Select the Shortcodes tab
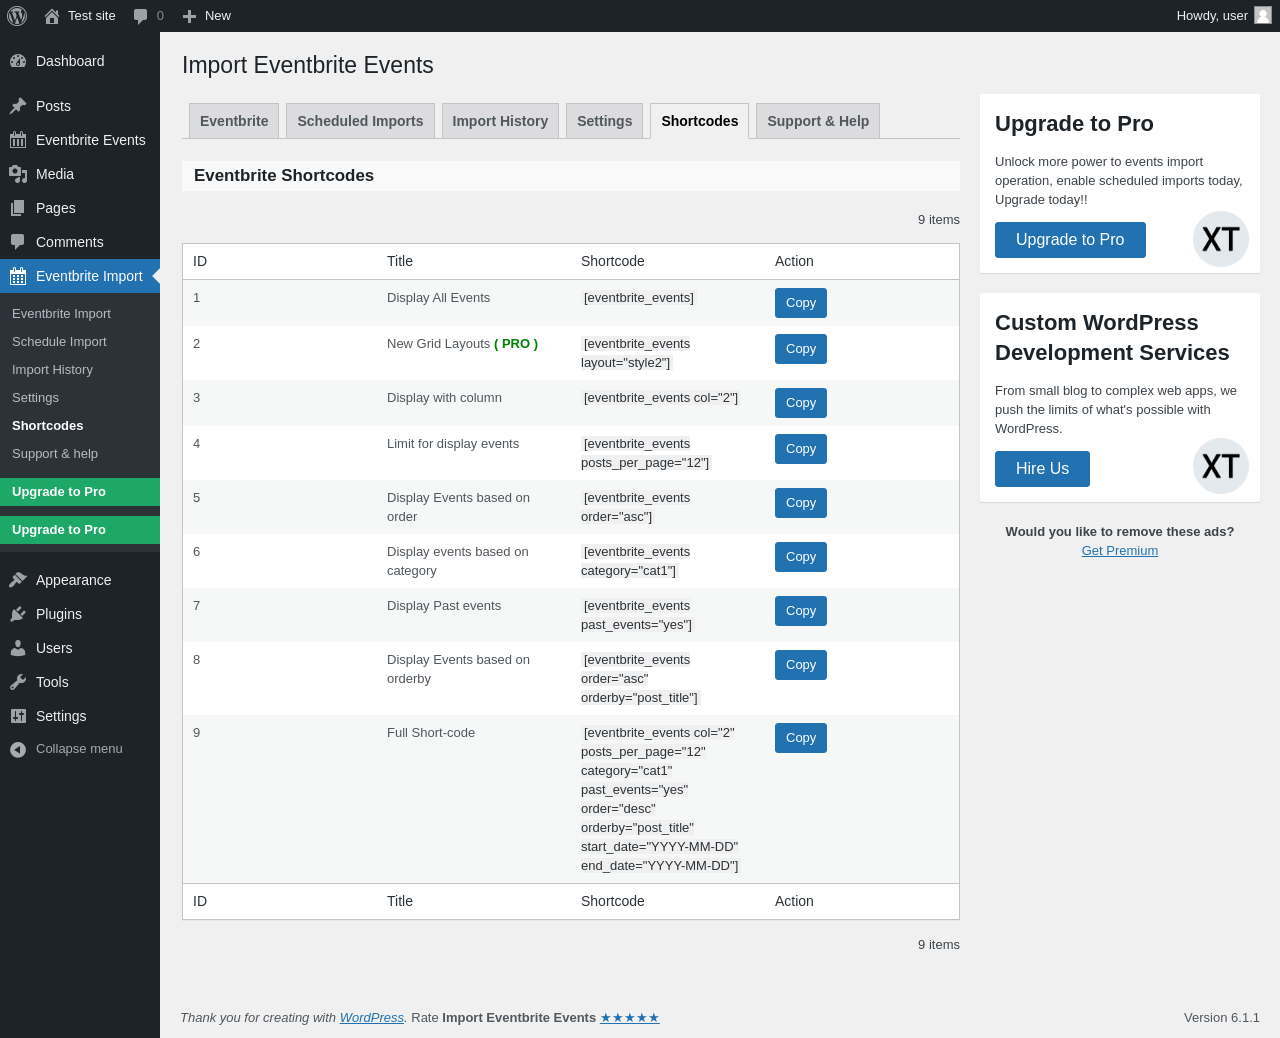This screenshot has width=1280, height=1038. (700, 121)
